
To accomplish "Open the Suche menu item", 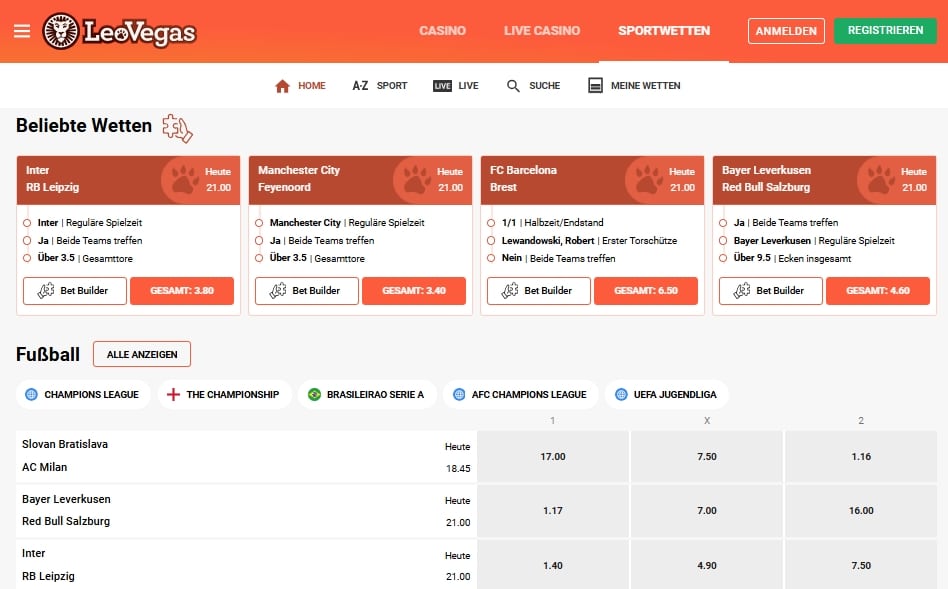I will click(x=533, y=86).
